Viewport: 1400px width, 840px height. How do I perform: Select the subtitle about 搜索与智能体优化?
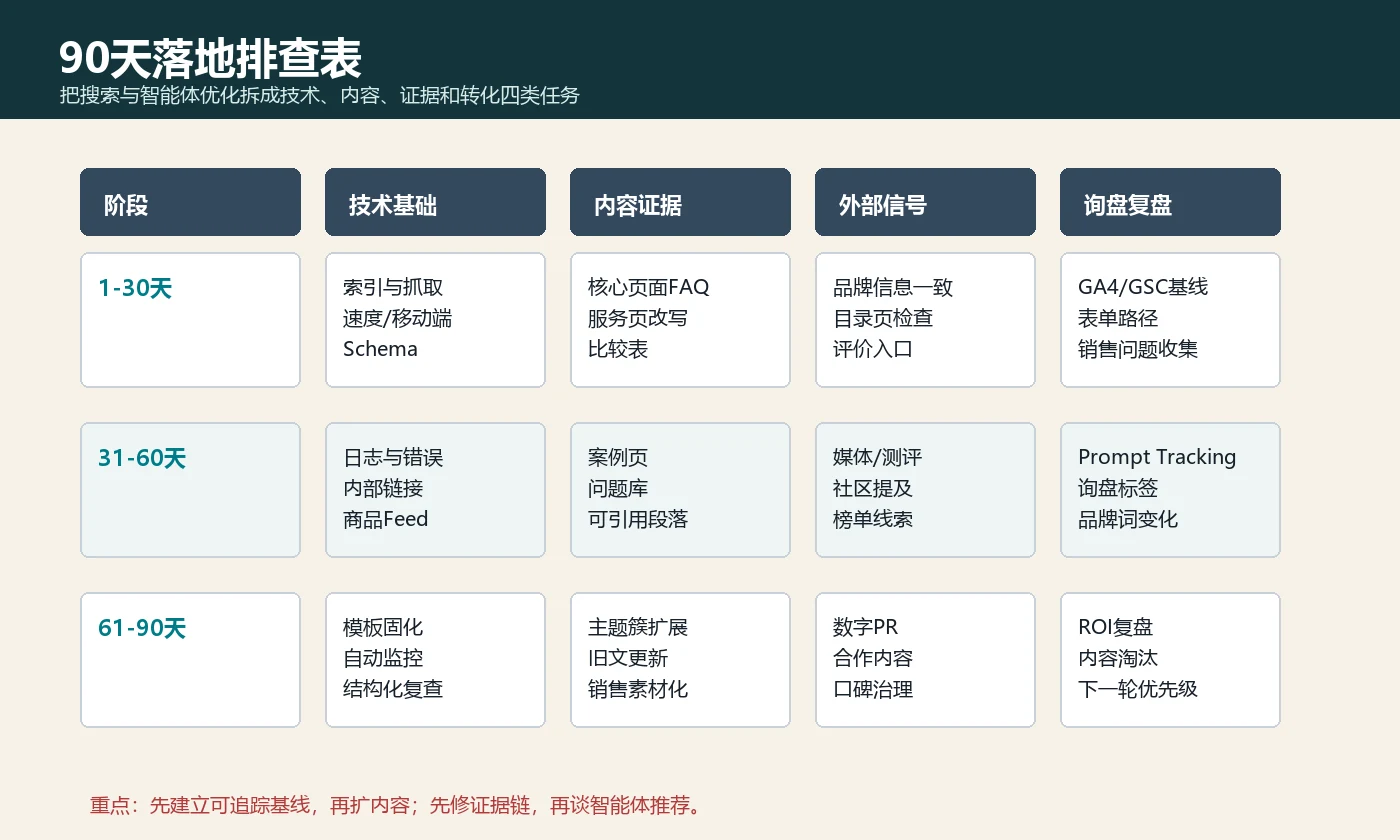click(319, 96)
